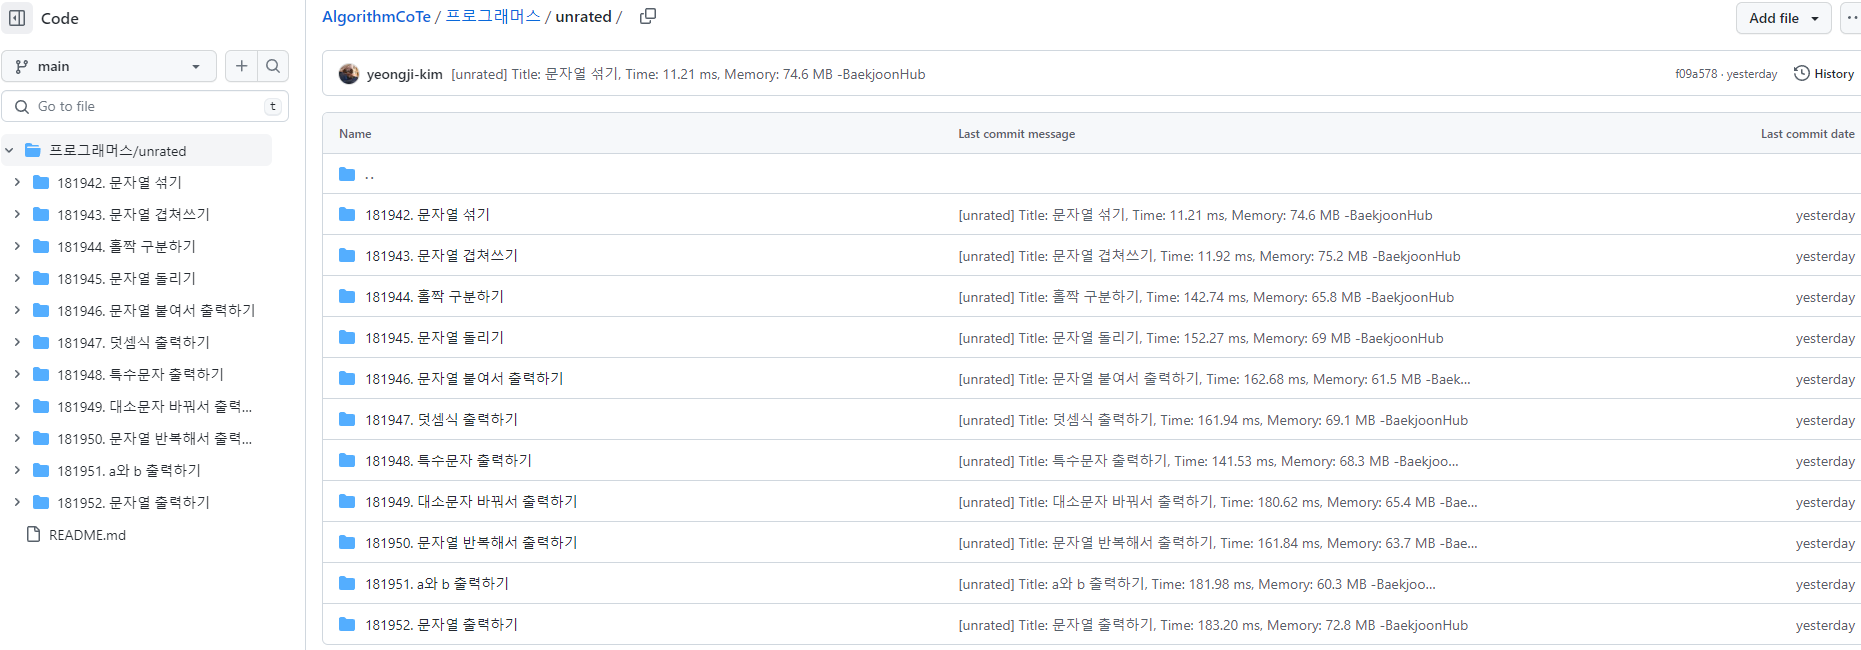Screen dimensions: 1861x650
Task: Open AlgorithmCoTe breadcrumb link
Action: [x=376, y=17]
